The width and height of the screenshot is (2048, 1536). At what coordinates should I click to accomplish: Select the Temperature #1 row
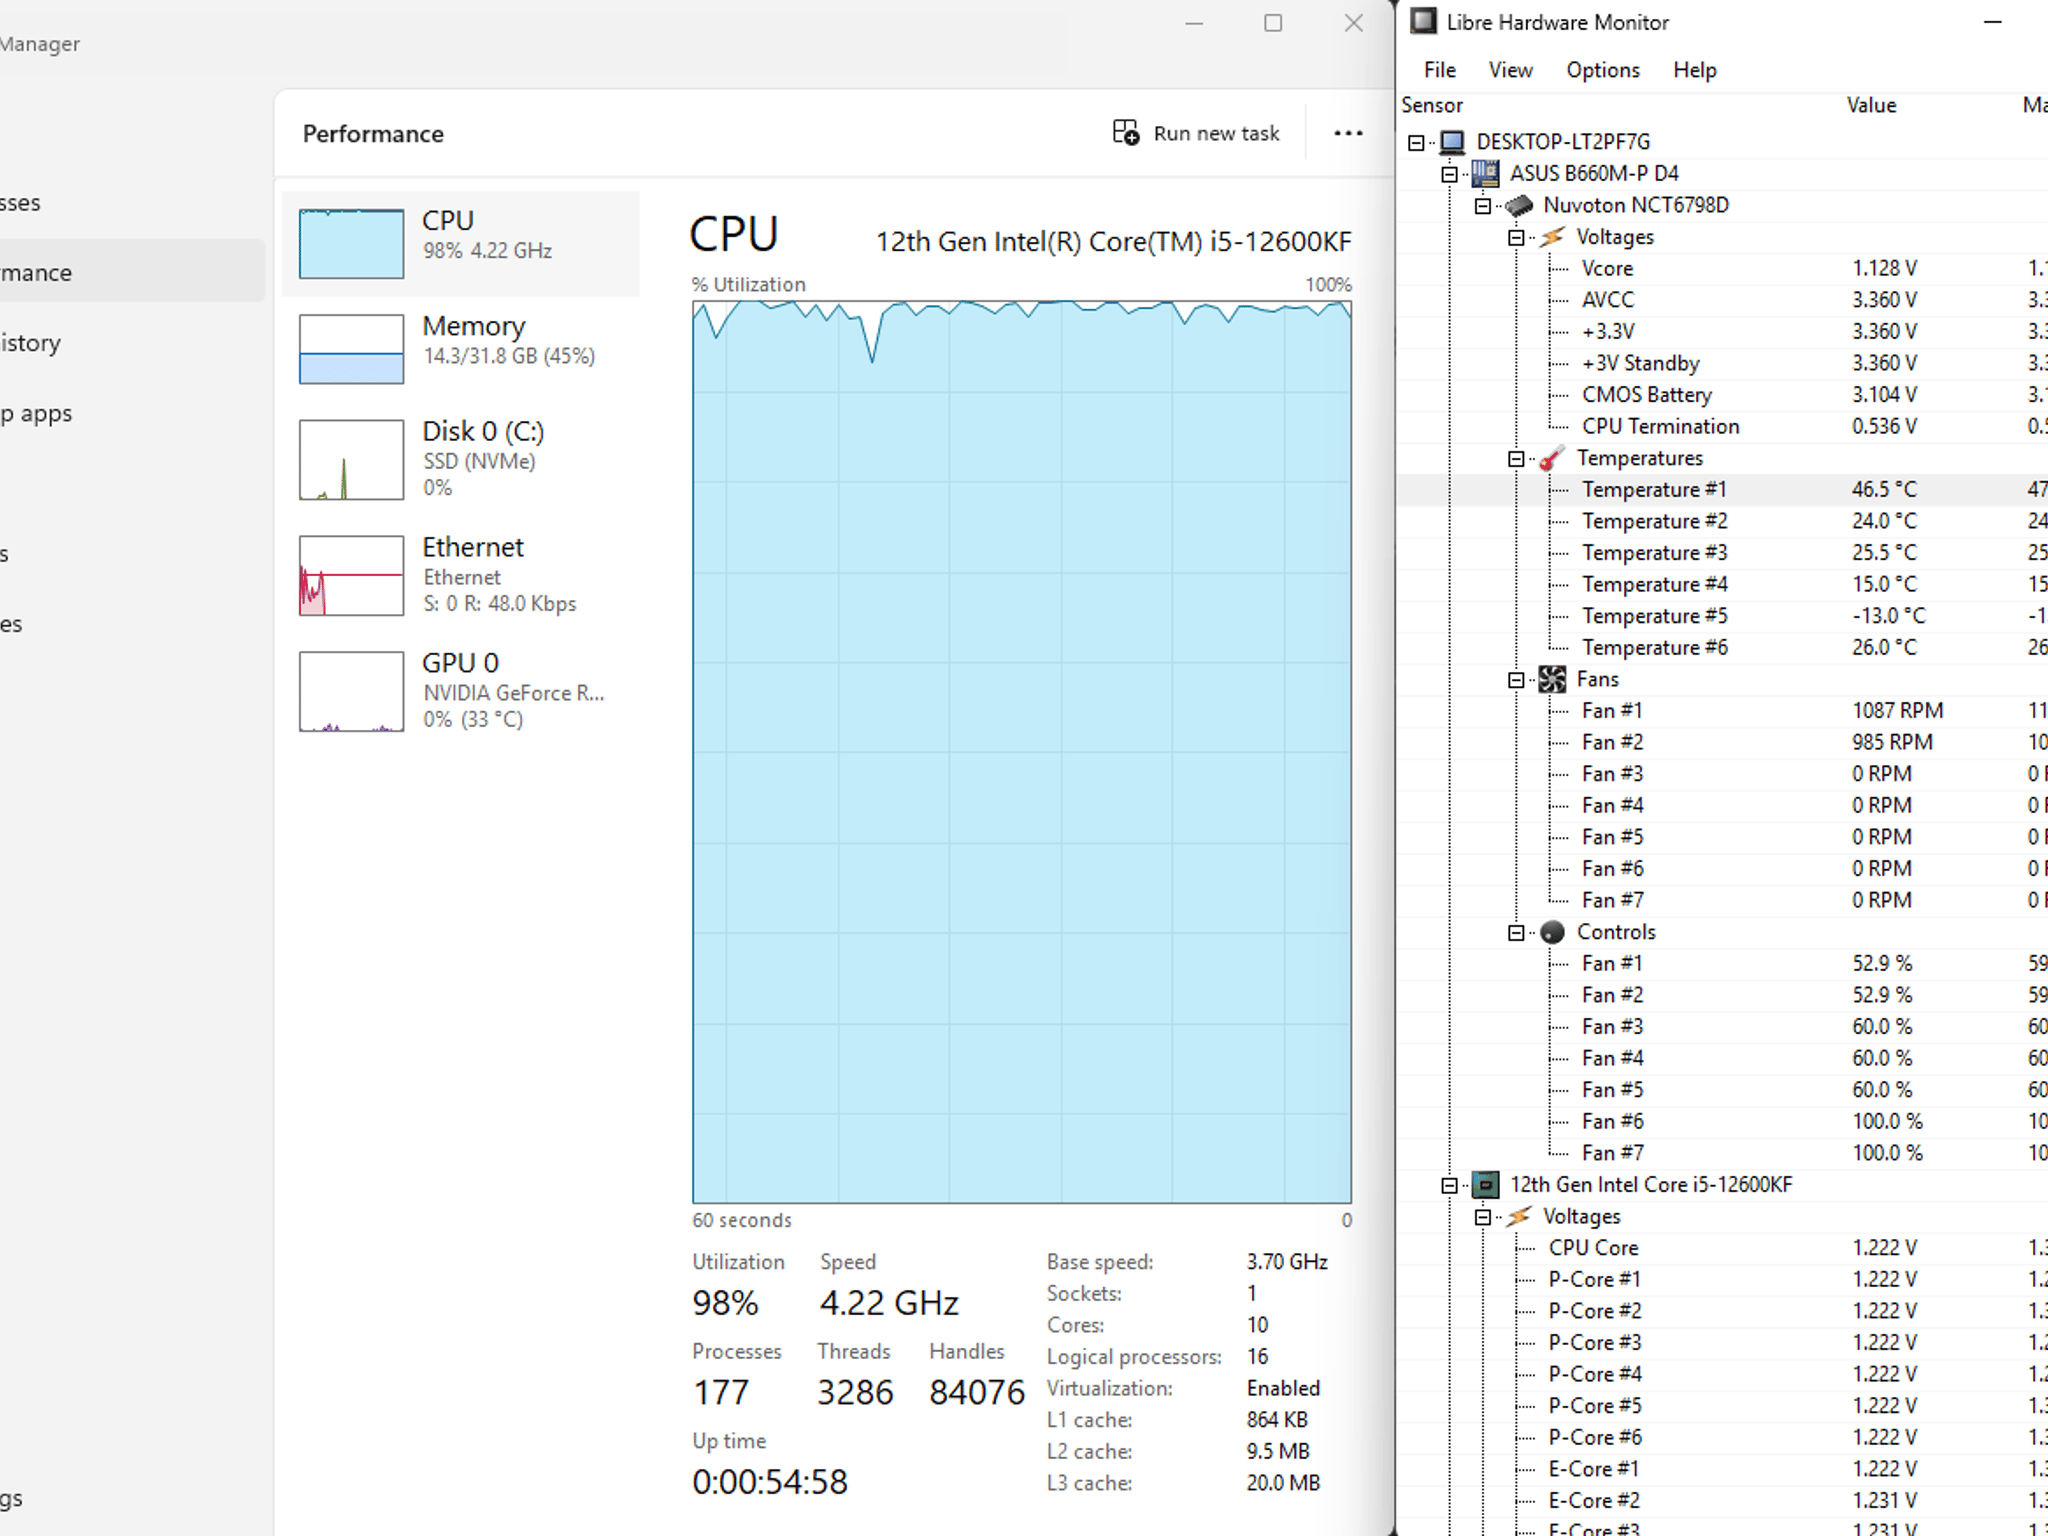click(1723, 489)
